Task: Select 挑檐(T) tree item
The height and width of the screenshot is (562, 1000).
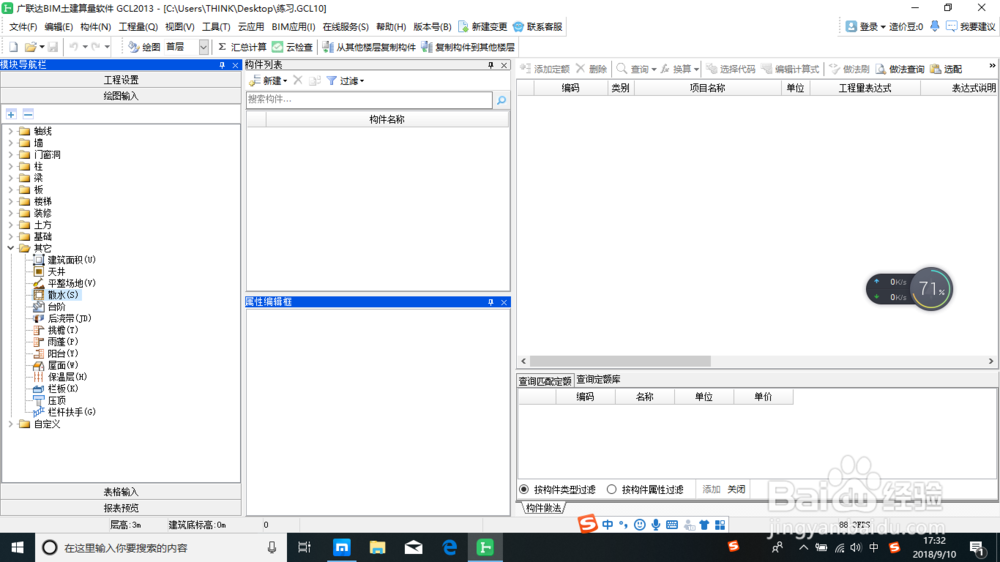Action: 62,330
